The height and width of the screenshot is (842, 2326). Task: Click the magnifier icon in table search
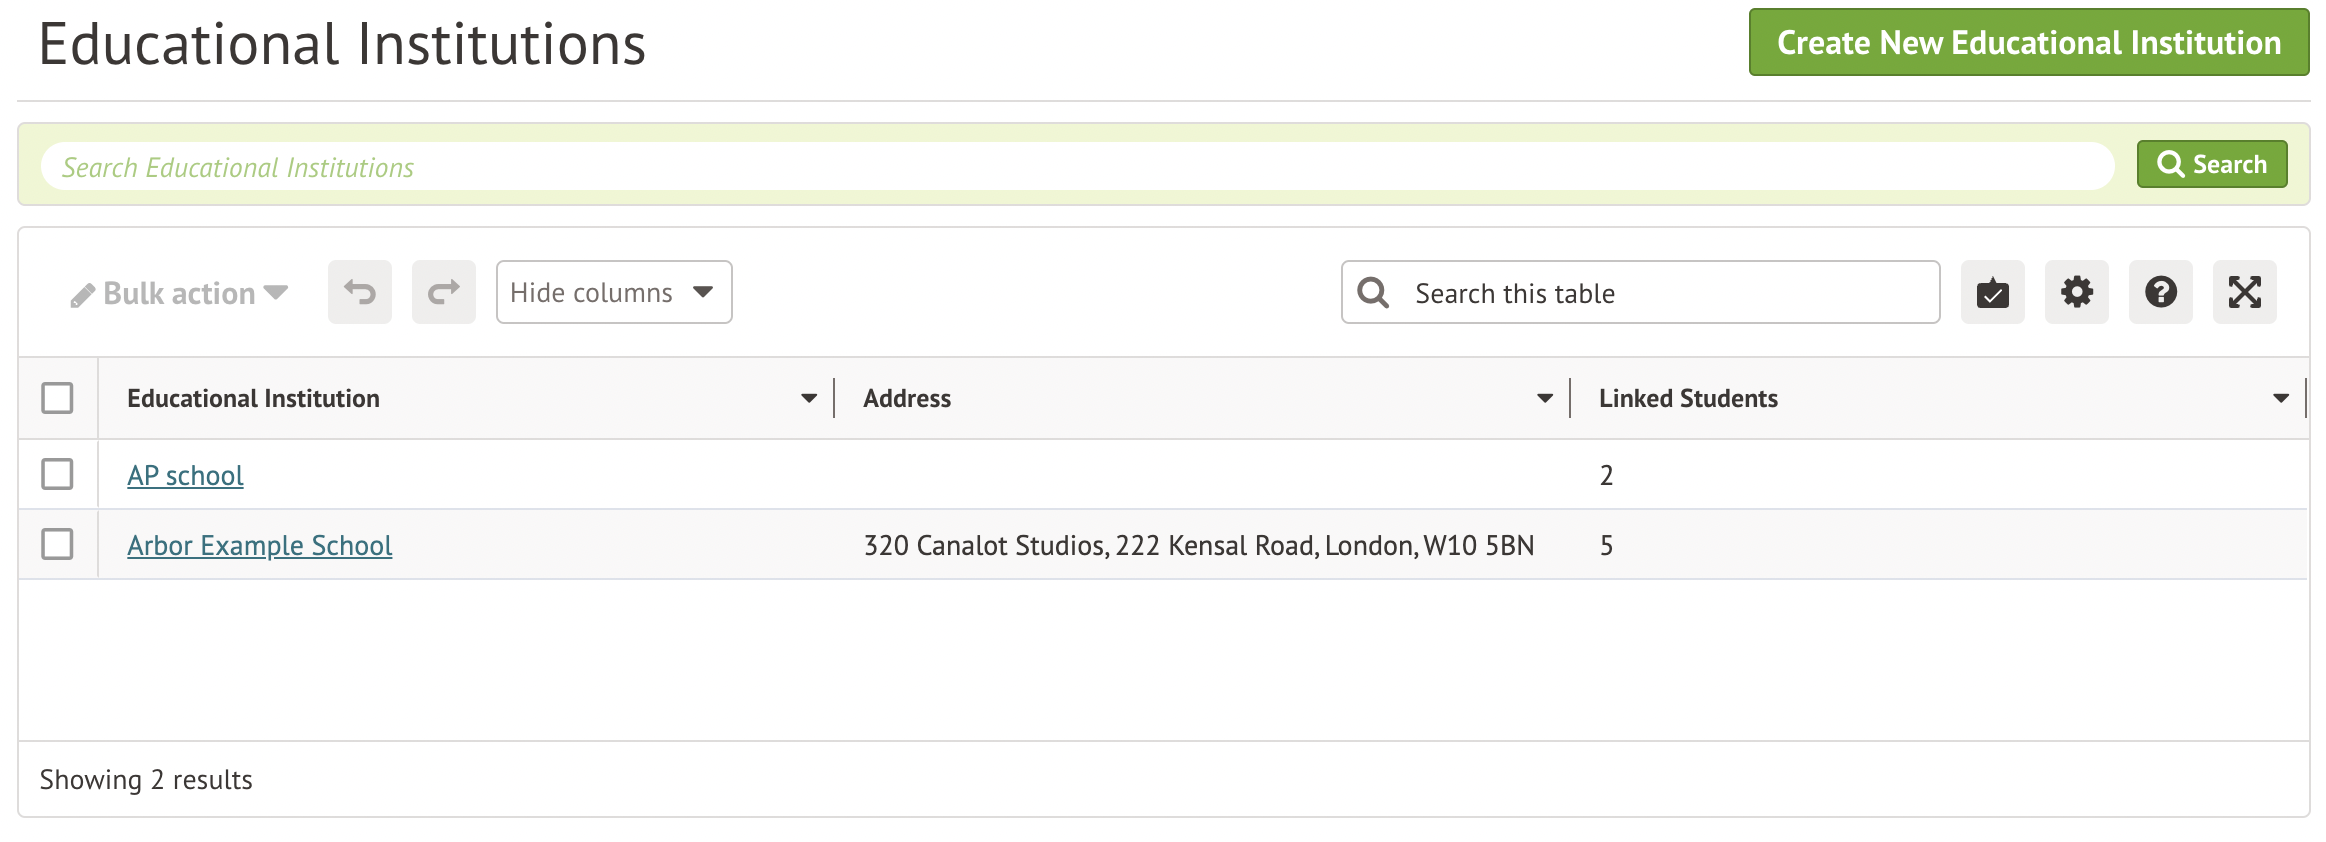(1373, 292)
